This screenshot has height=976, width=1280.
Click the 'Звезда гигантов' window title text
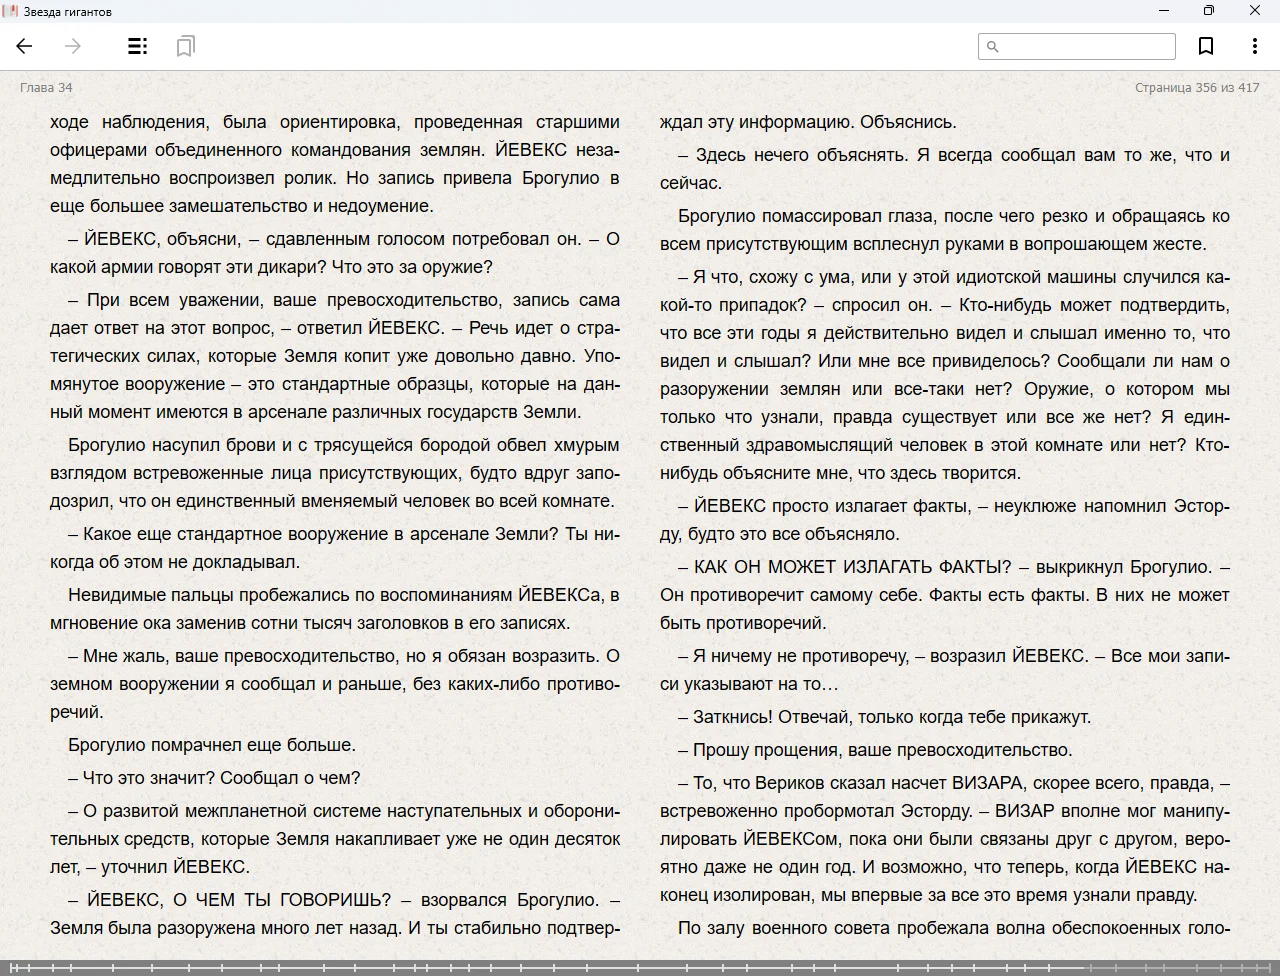(x=68, y=12)
